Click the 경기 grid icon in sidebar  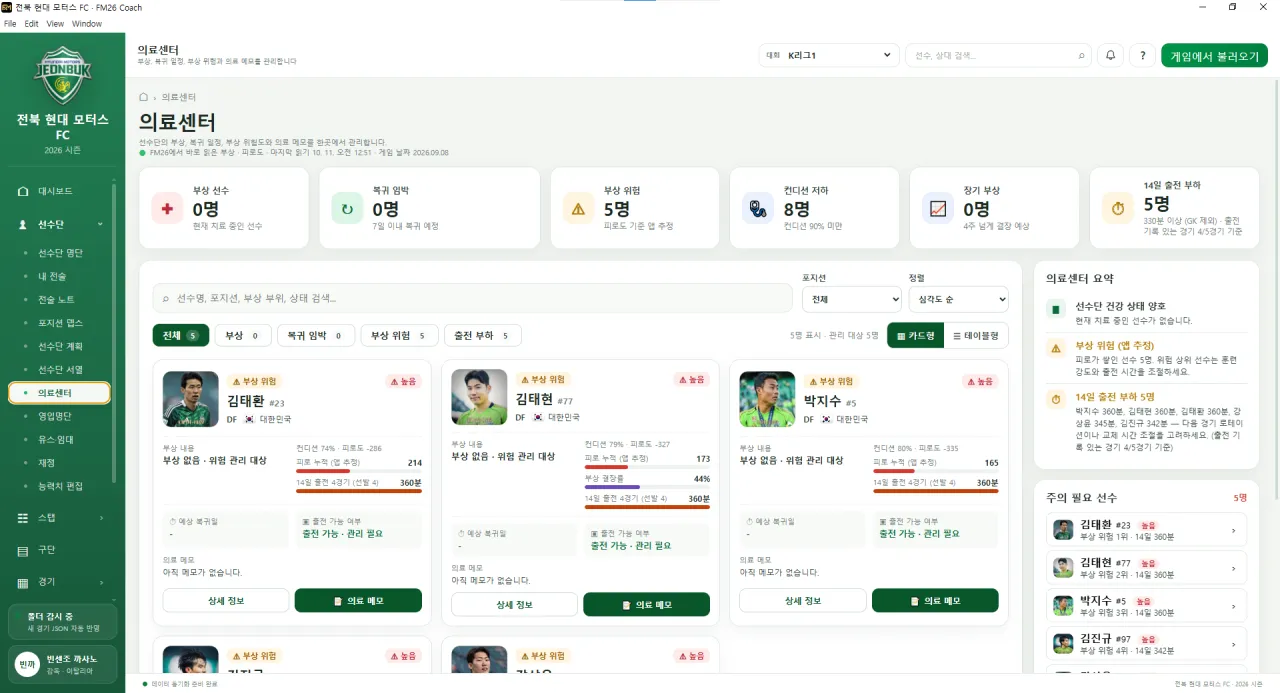(23, 582)
